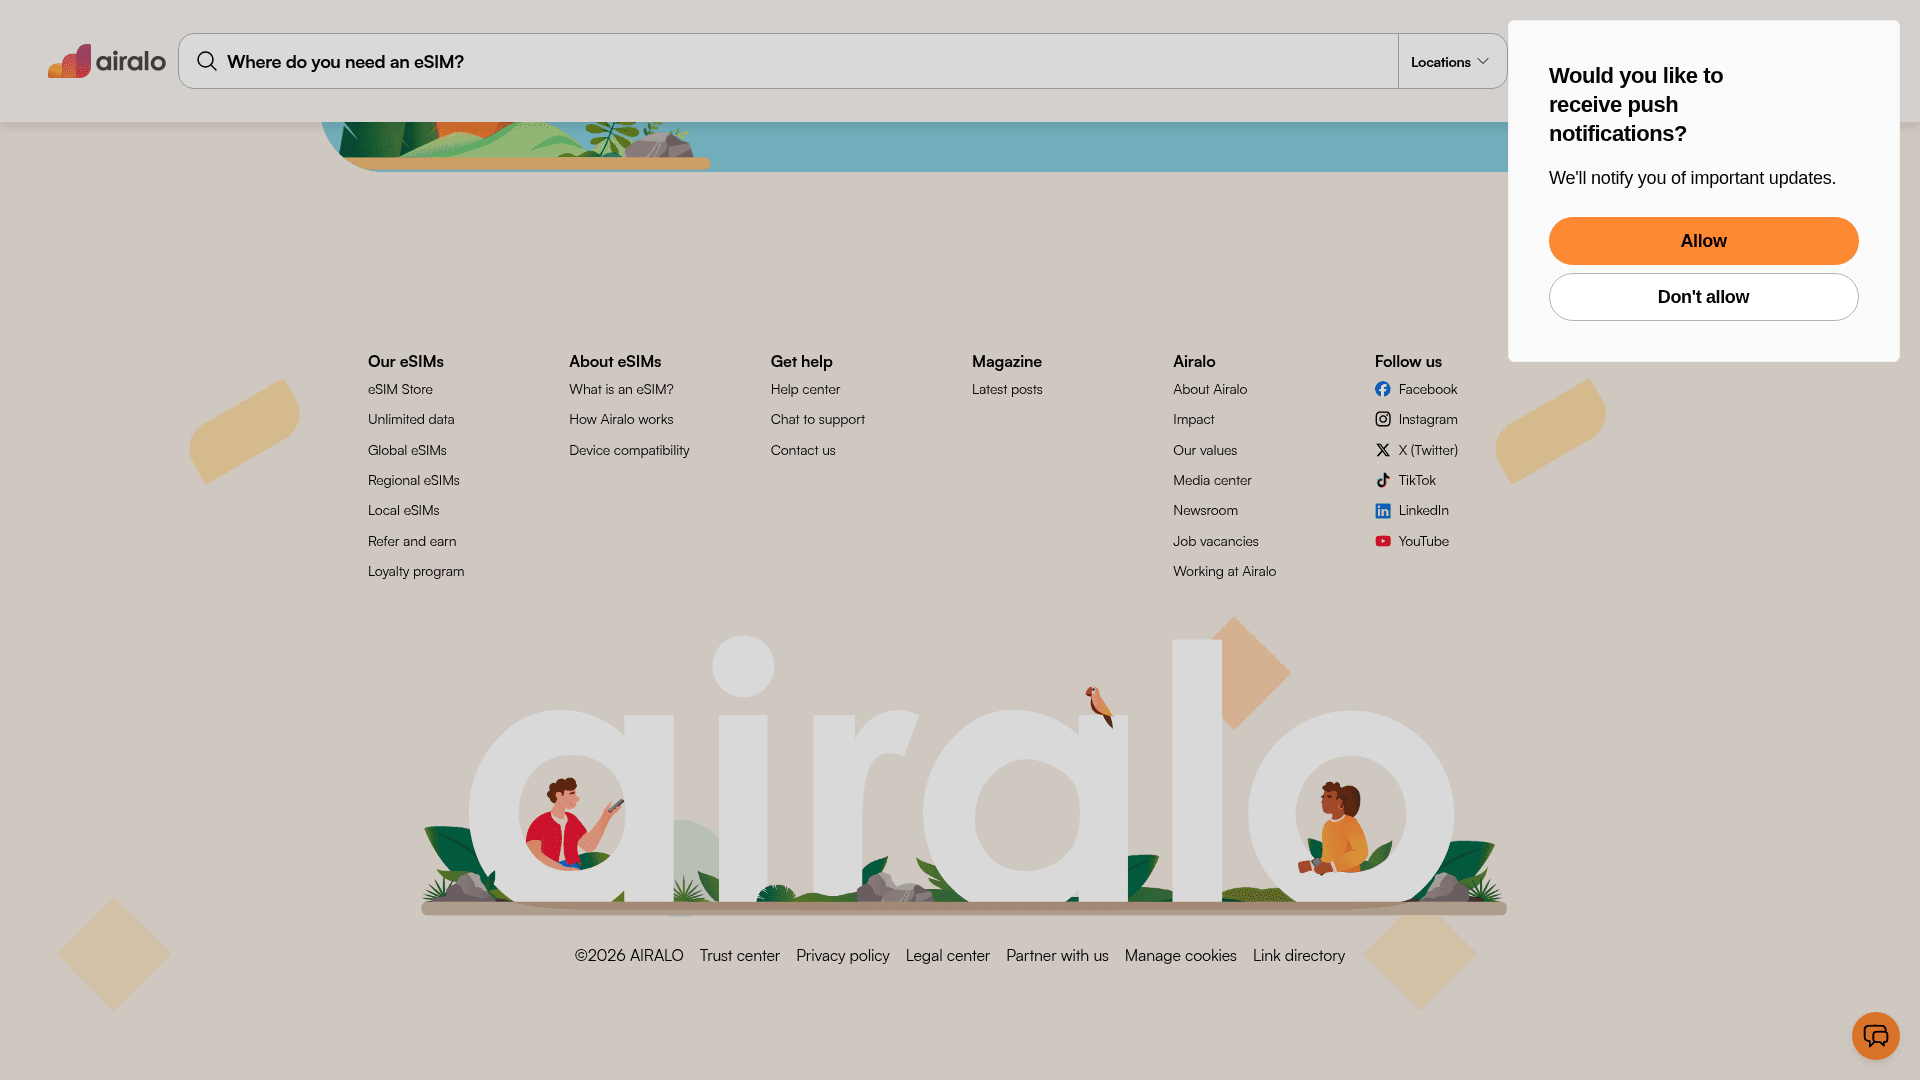Open Legal center in footer
Image resolution: width=1920 pixels, height=1080 pixels.
(x=947, y=955)
